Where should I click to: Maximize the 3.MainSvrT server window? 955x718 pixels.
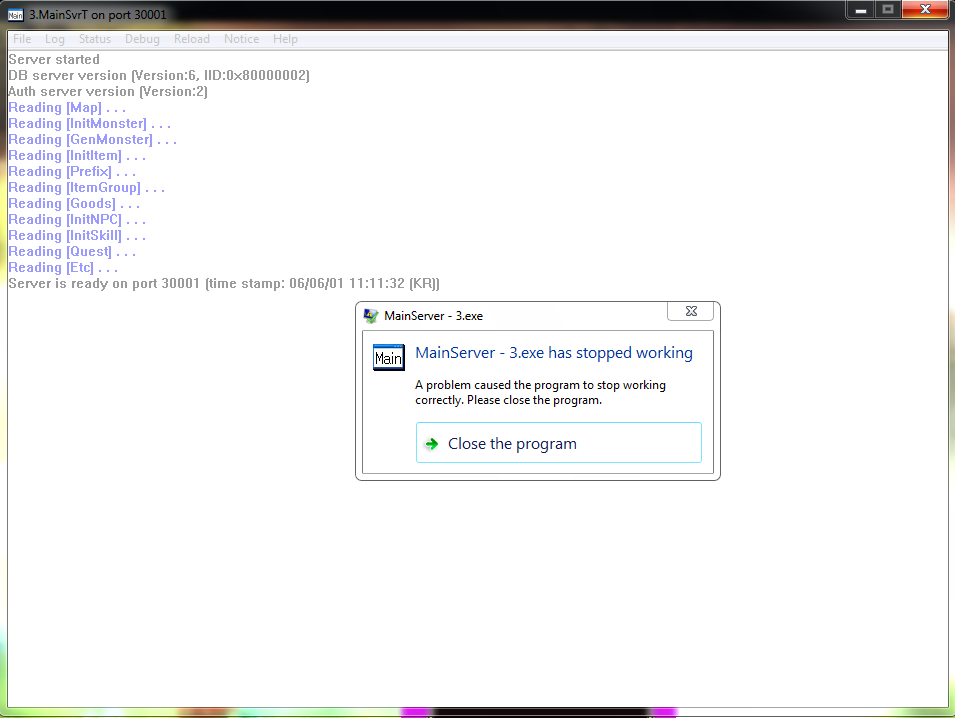pos(886,10)
